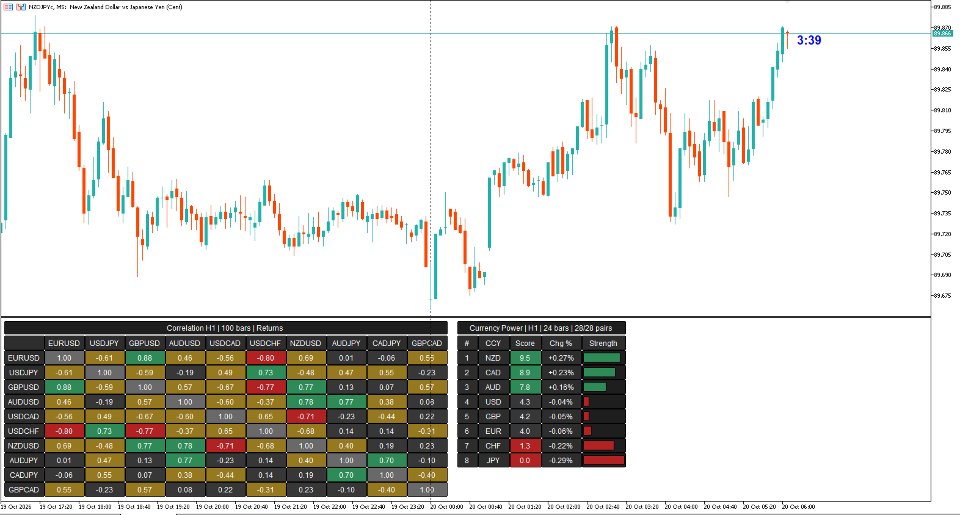The width and height of the screenshot is (960, 515).
Task: Click the CADJPY column header
Action: tap(386, 343)
